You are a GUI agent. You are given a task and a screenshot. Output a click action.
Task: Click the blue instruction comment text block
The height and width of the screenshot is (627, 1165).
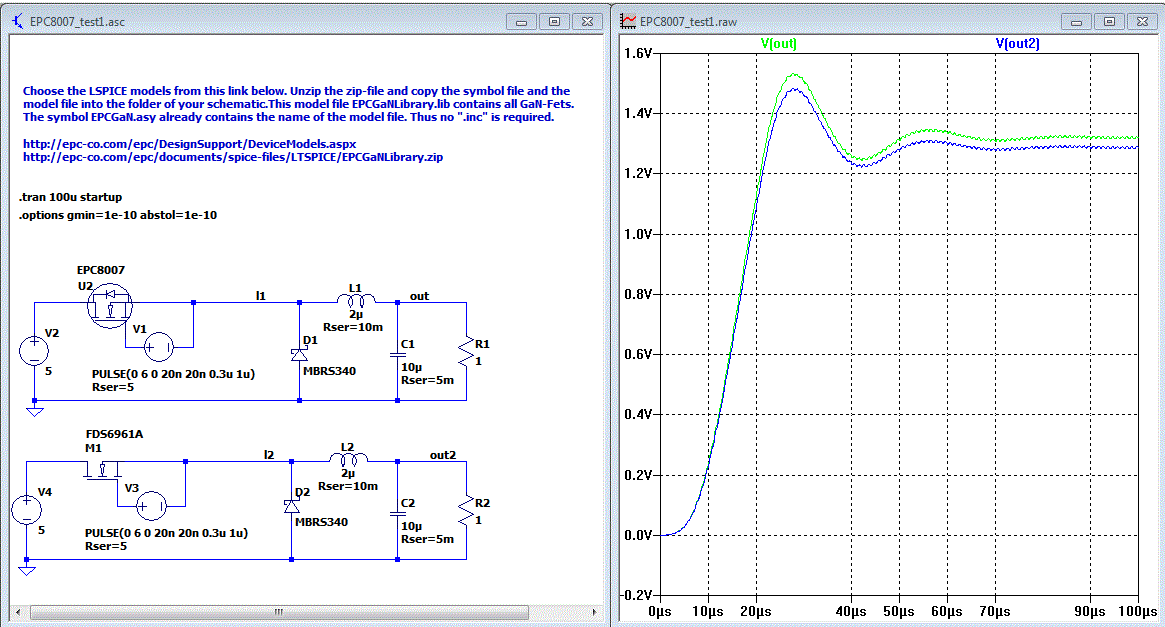click(x=299, y=104)
